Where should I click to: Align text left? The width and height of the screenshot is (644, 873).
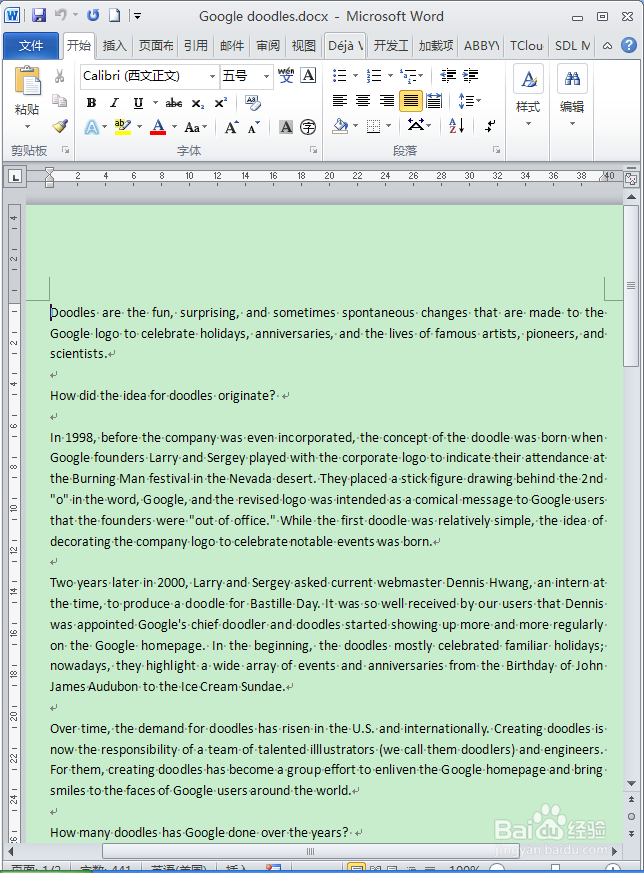pos(340,101)
